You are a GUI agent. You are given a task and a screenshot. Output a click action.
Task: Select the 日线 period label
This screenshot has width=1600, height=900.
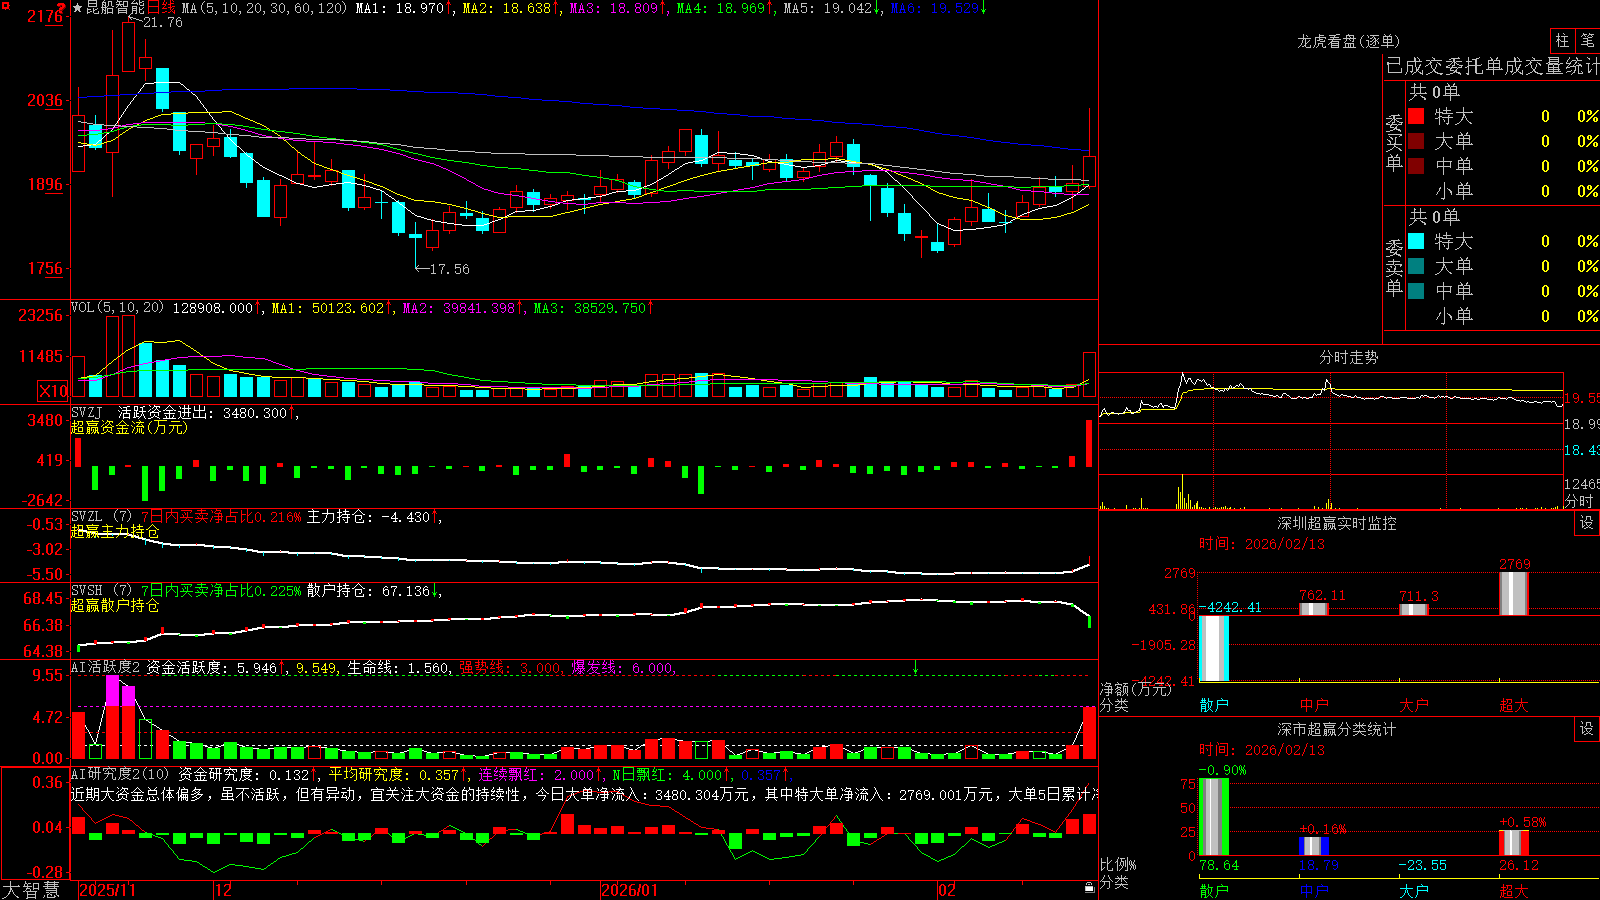pos(161,8)
